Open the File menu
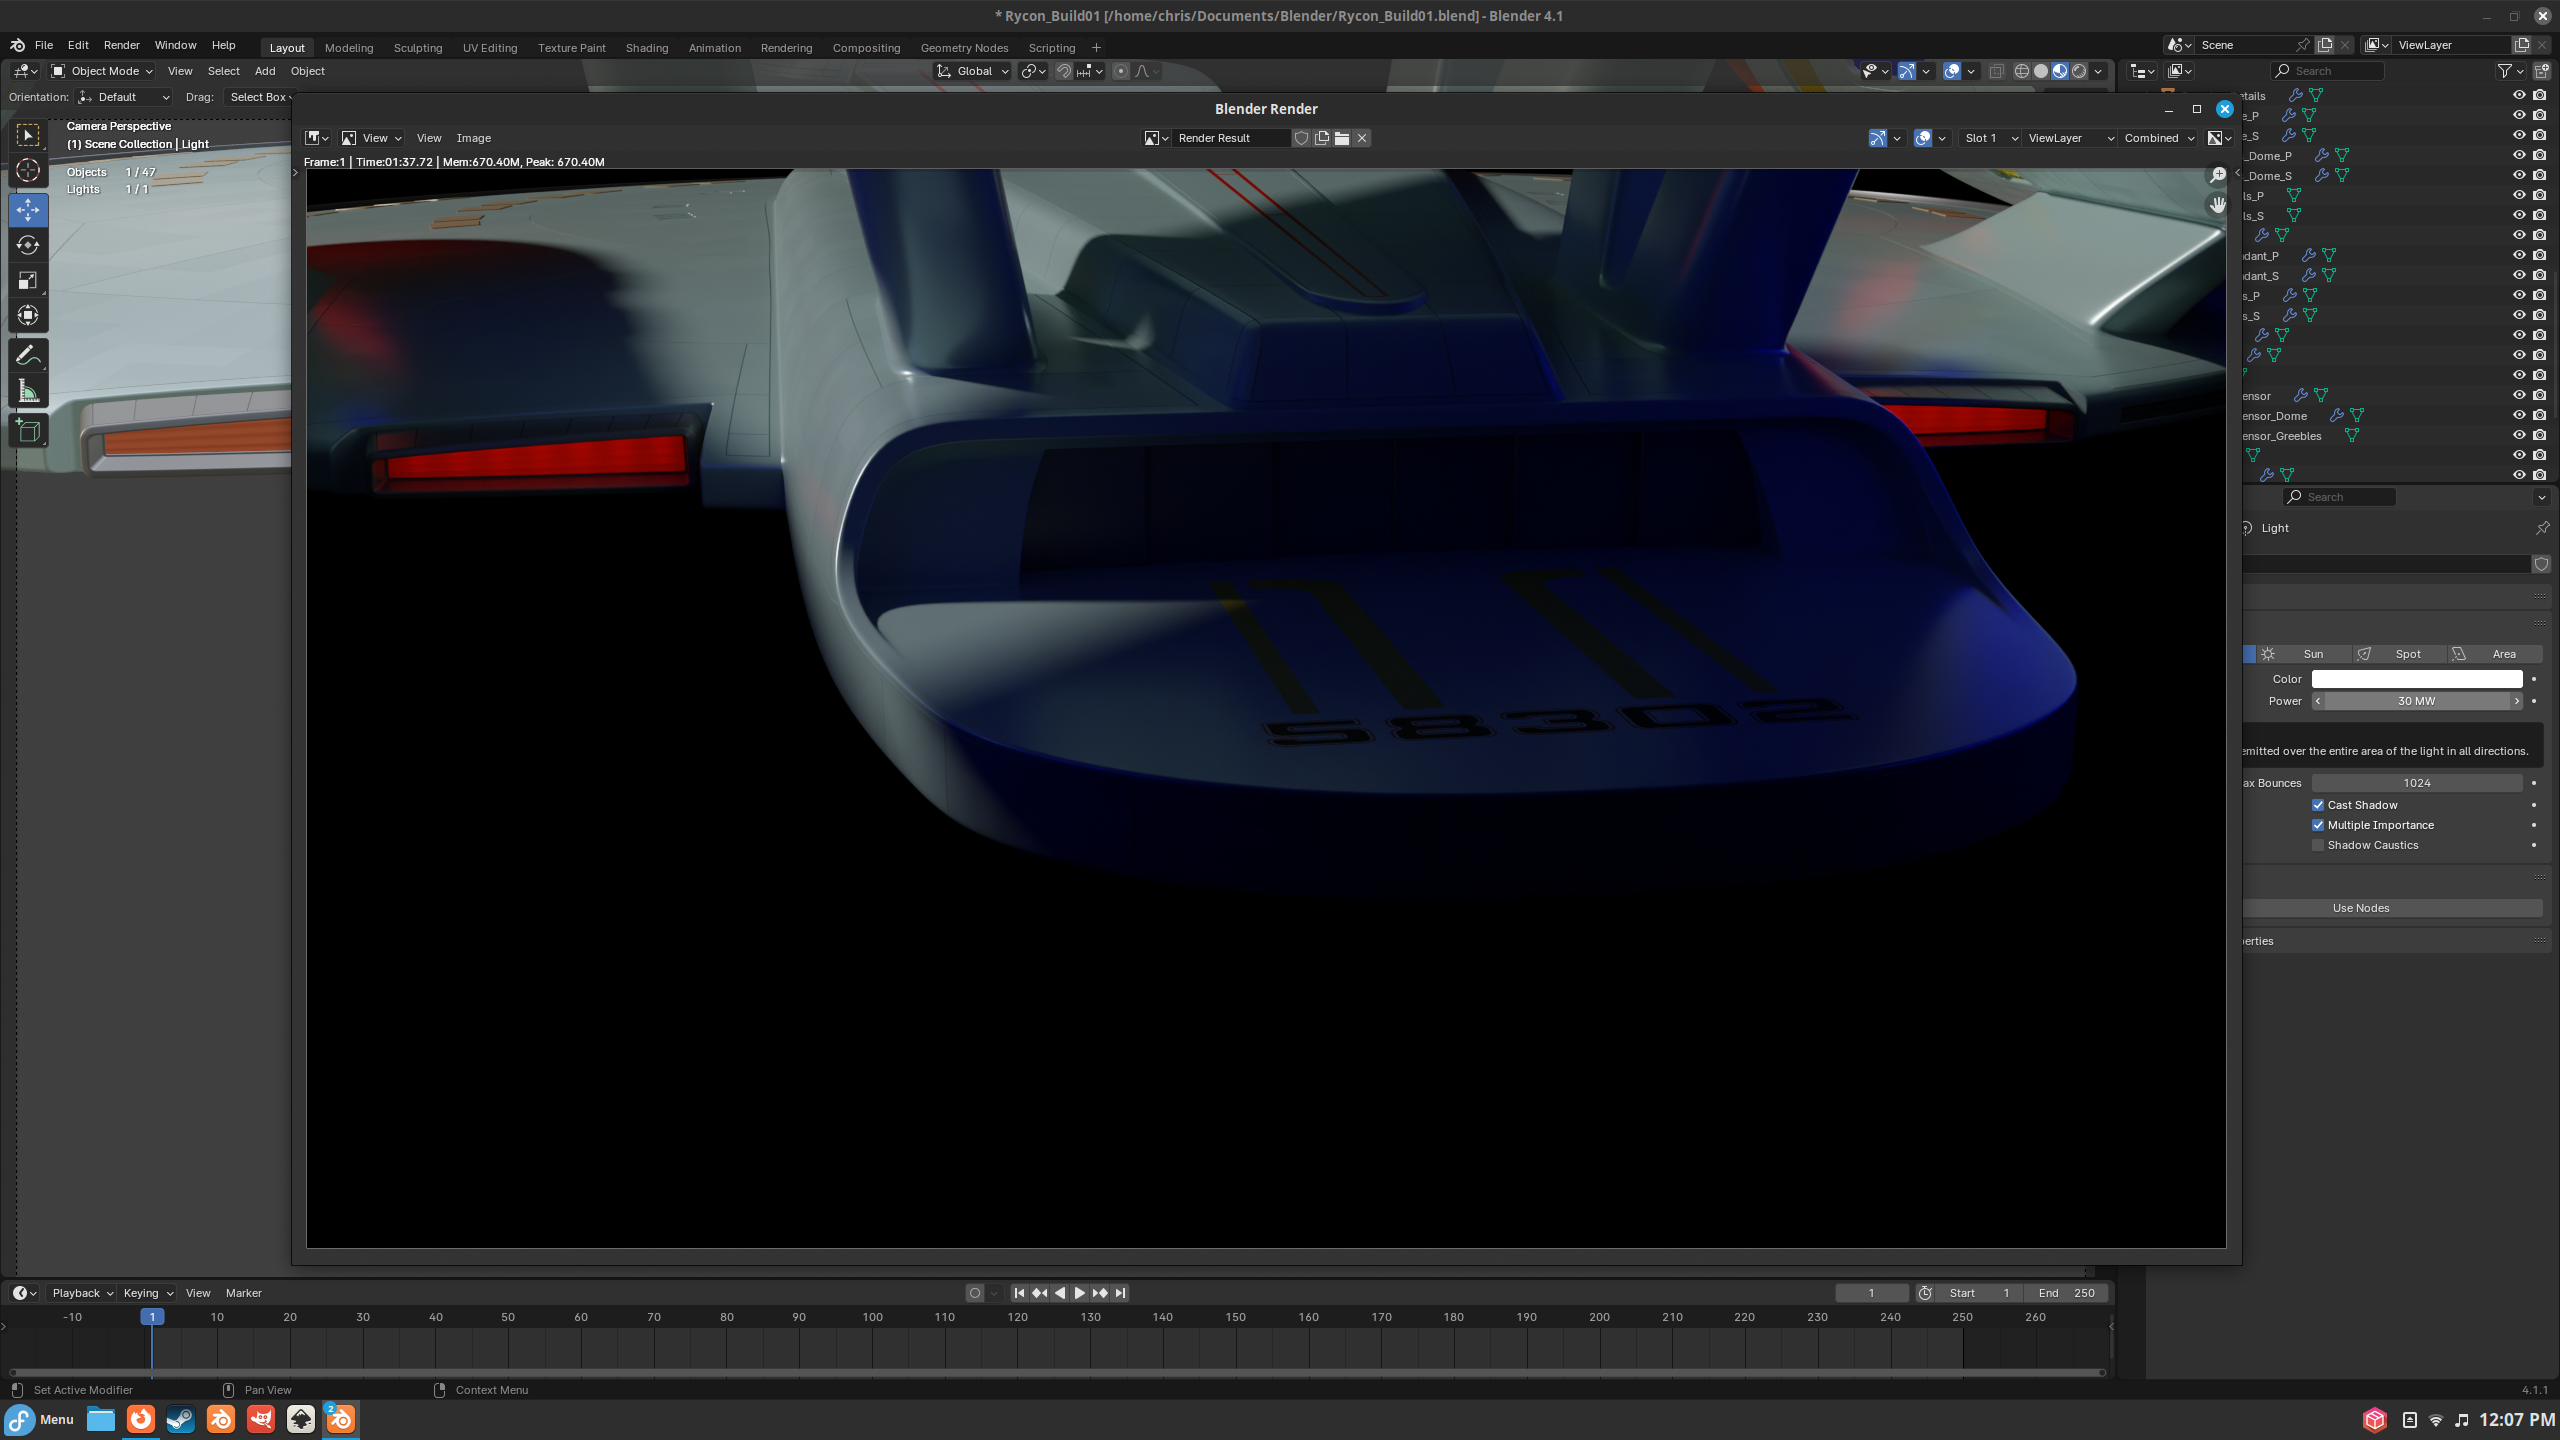 point(44,45)
